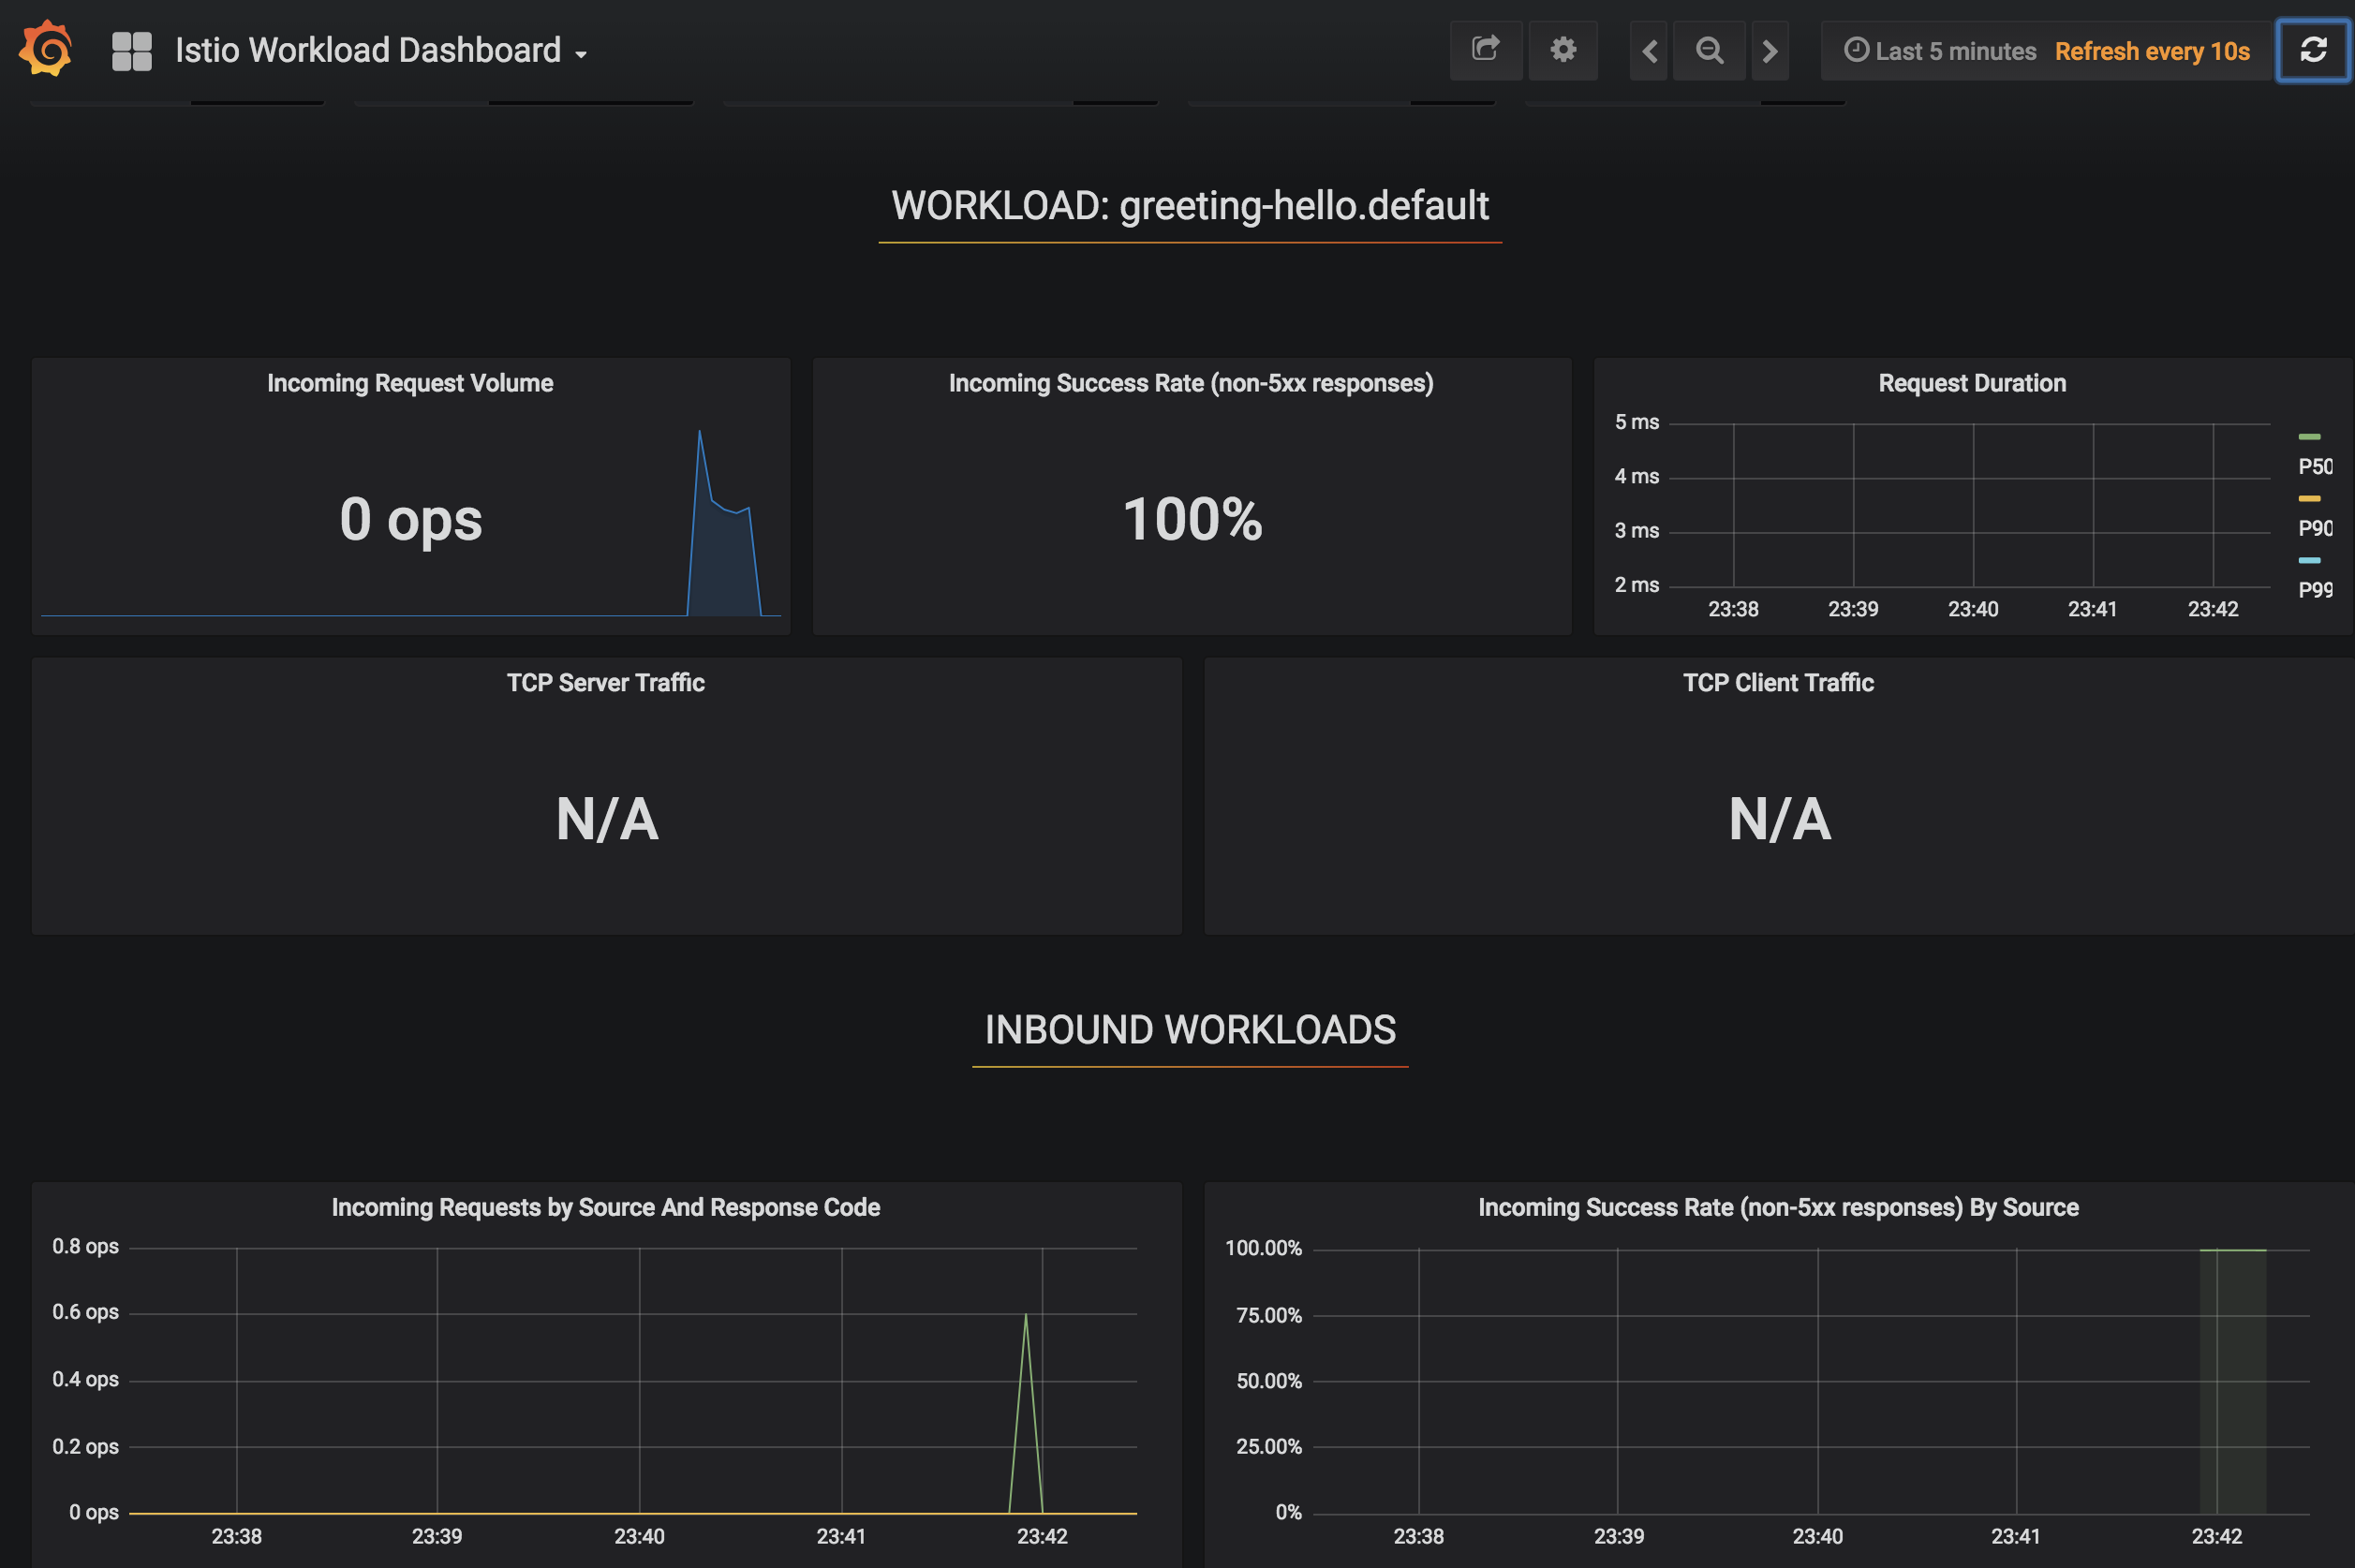Zoom out time range with magnifier icon

(1709, 51)
